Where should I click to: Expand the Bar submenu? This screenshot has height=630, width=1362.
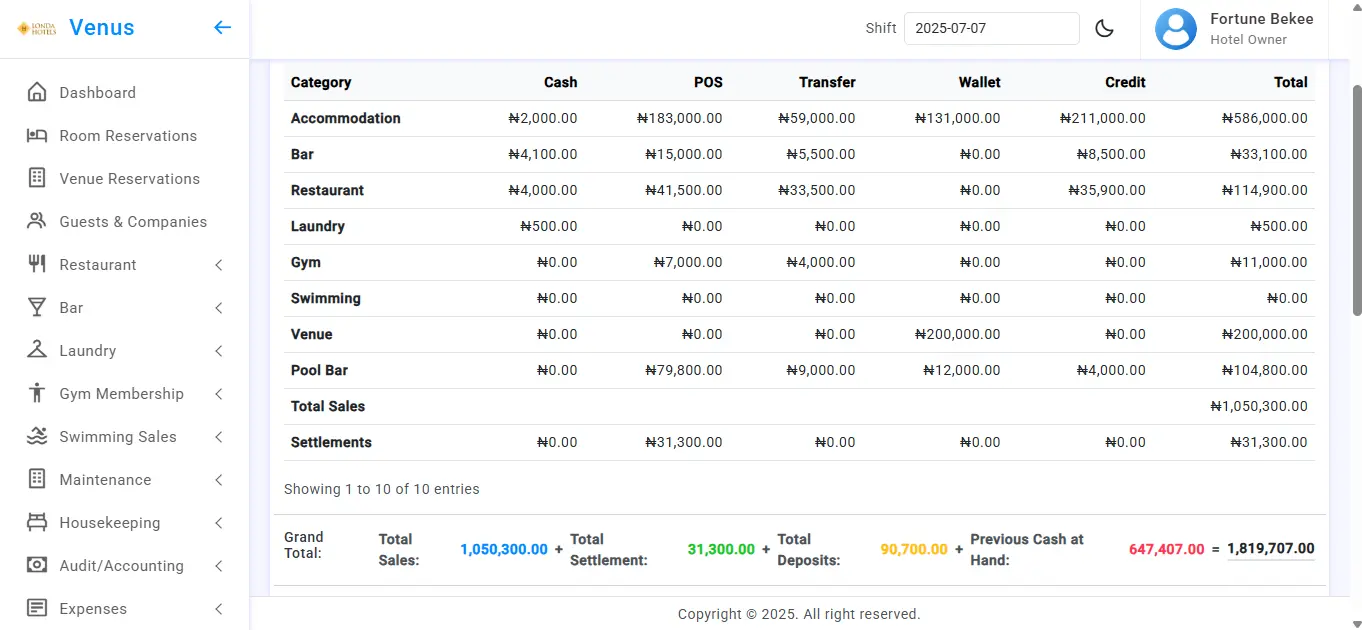point(218,307)
